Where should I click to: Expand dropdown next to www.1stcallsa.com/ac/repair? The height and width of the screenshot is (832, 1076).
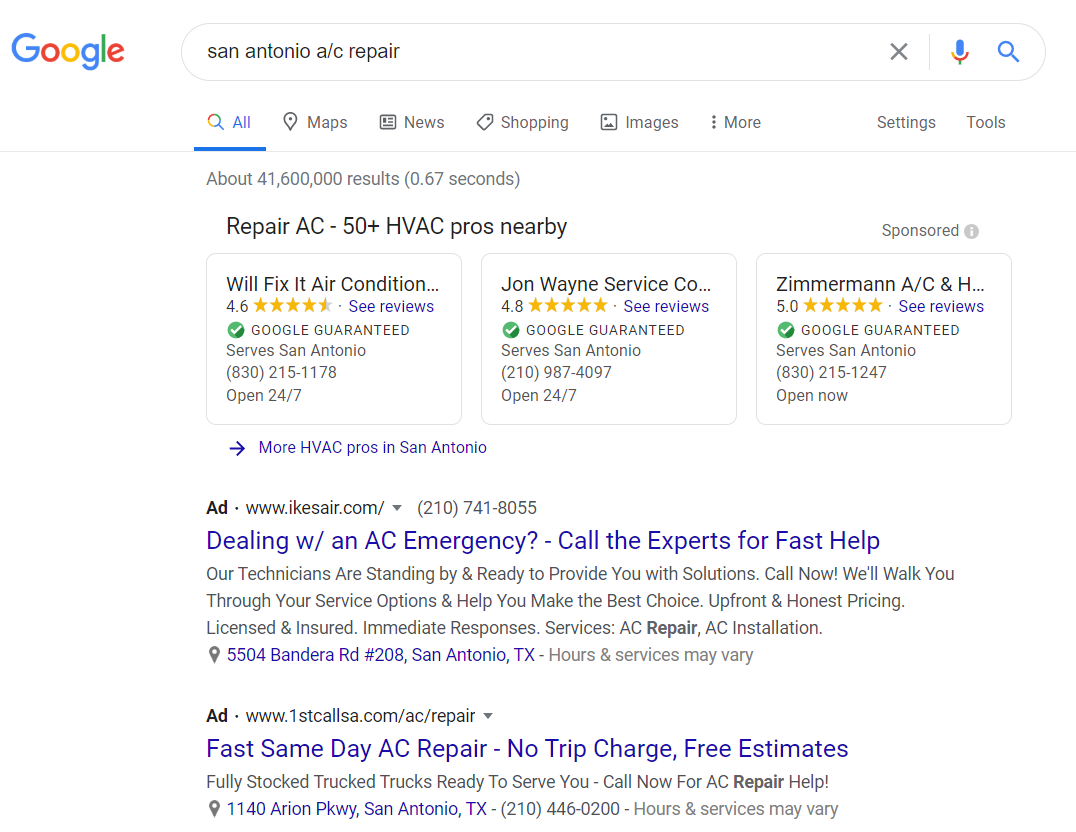coord(488,716)
